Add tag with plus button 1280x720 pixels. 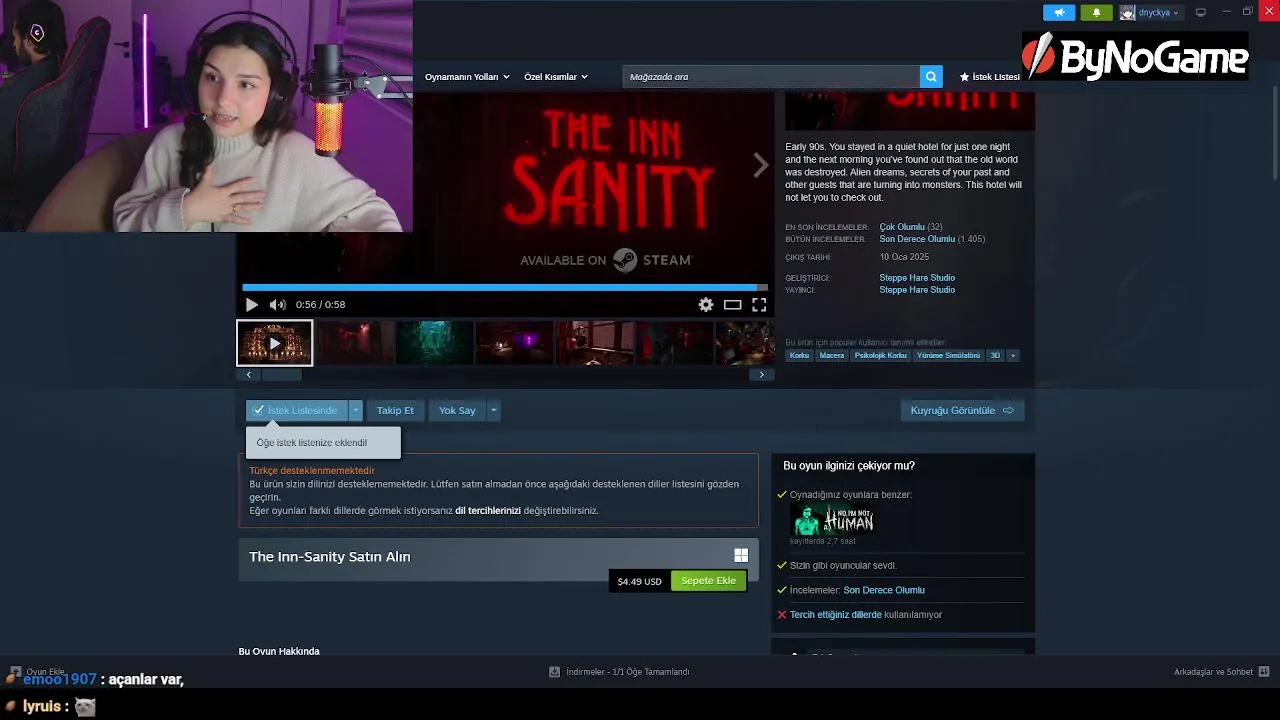(1013, 356)
